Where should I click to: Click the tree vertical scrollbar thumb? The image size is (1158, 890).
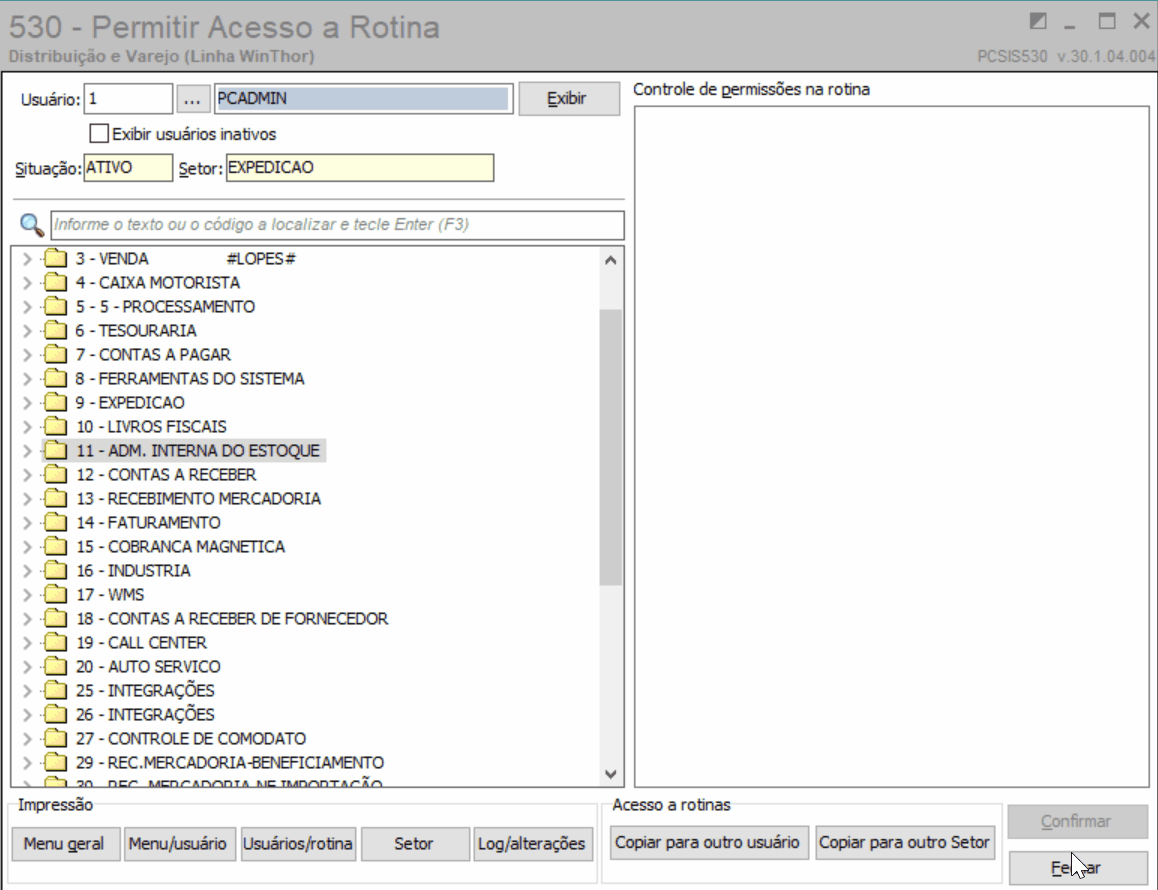pyautogui.click(x=611, y=448)
